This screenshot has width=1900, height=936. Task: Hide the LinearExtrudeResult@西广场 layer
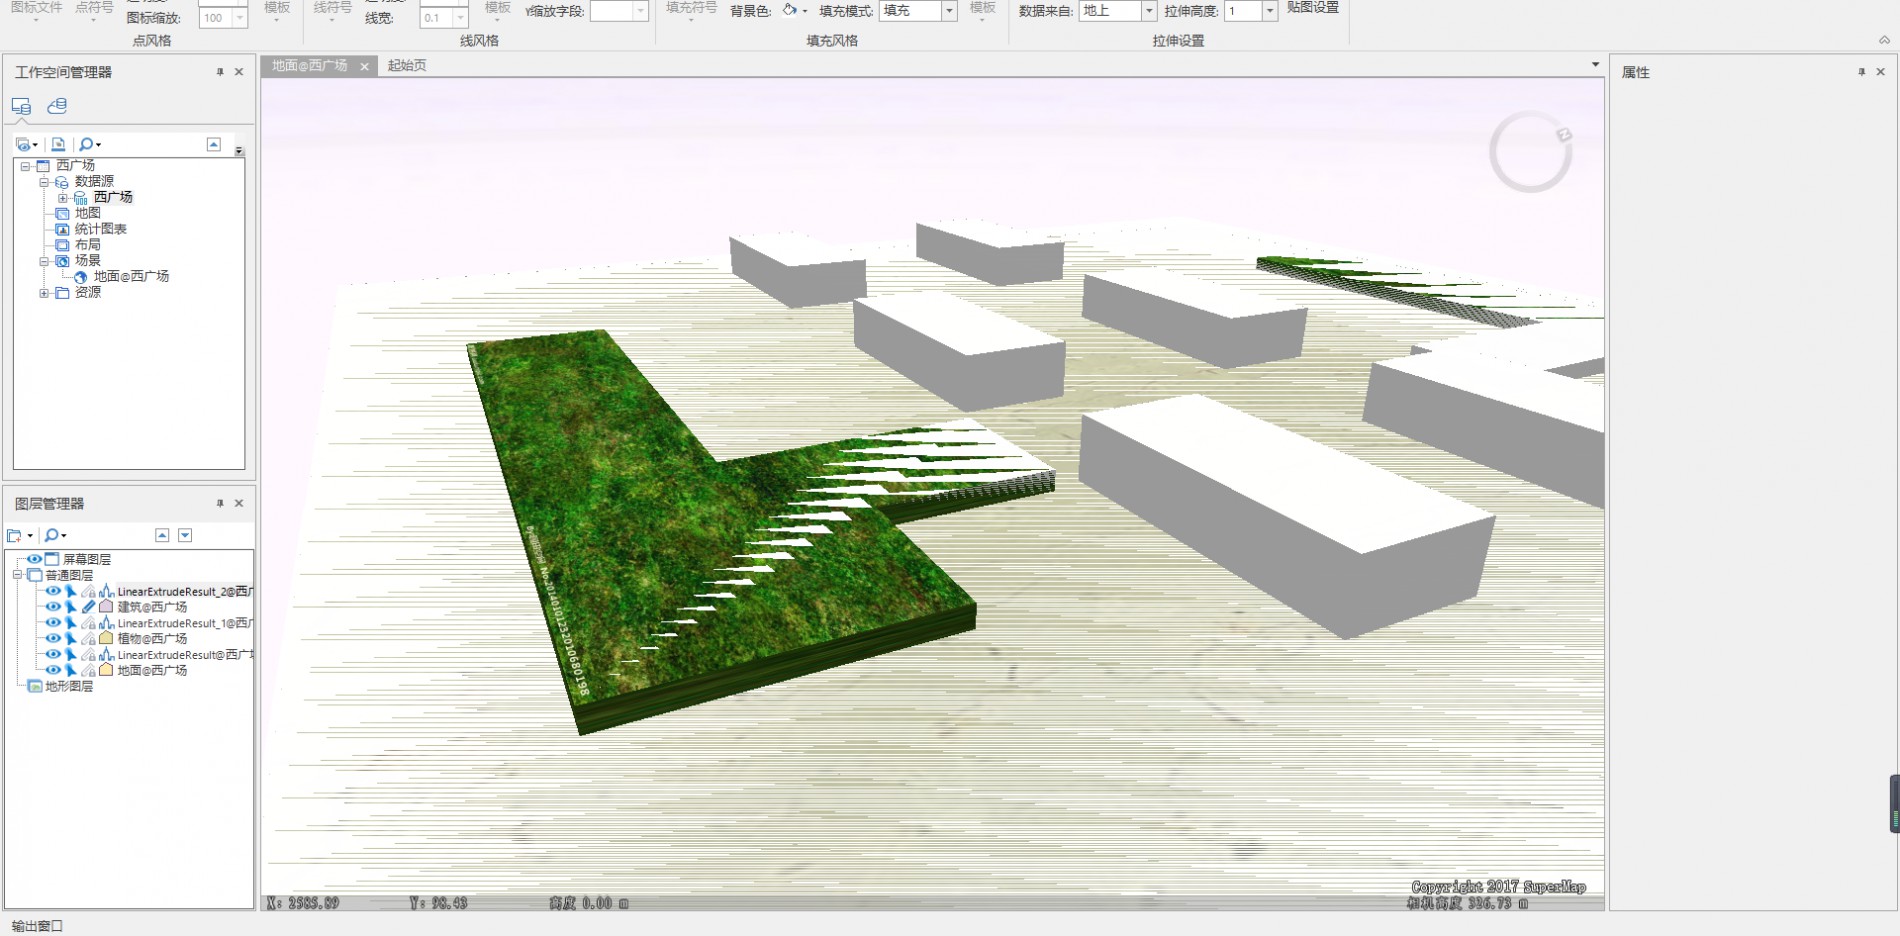pyautogui.click(x=53, y=655)
